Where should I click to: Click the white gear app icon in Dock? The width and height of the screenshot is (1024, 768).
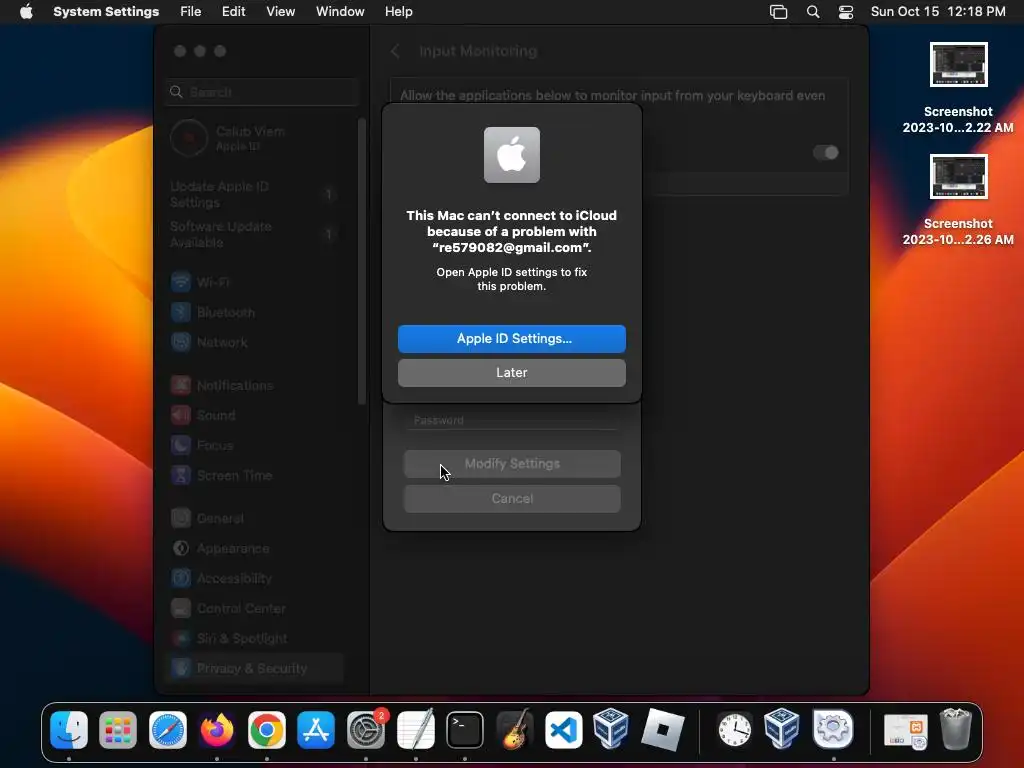point(833,729)
